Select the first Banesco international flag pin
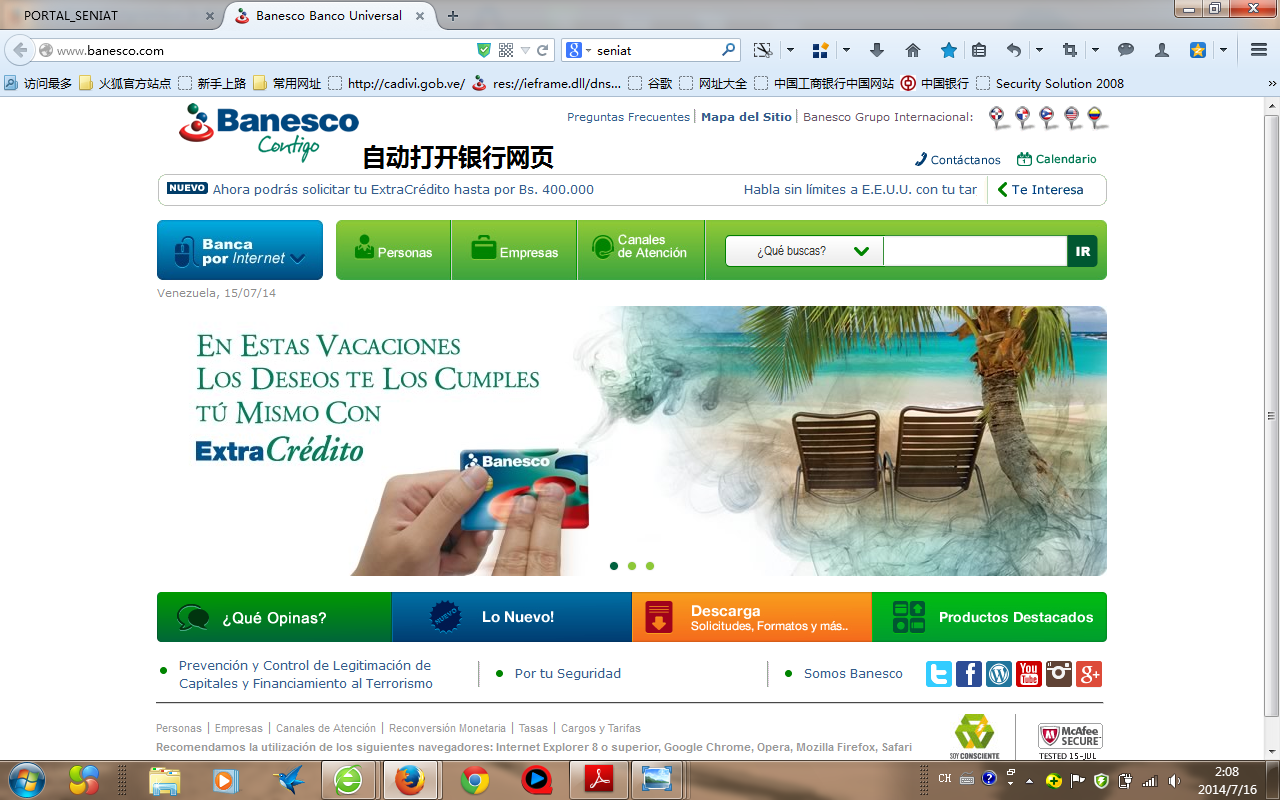 click(x=997, y=118)
